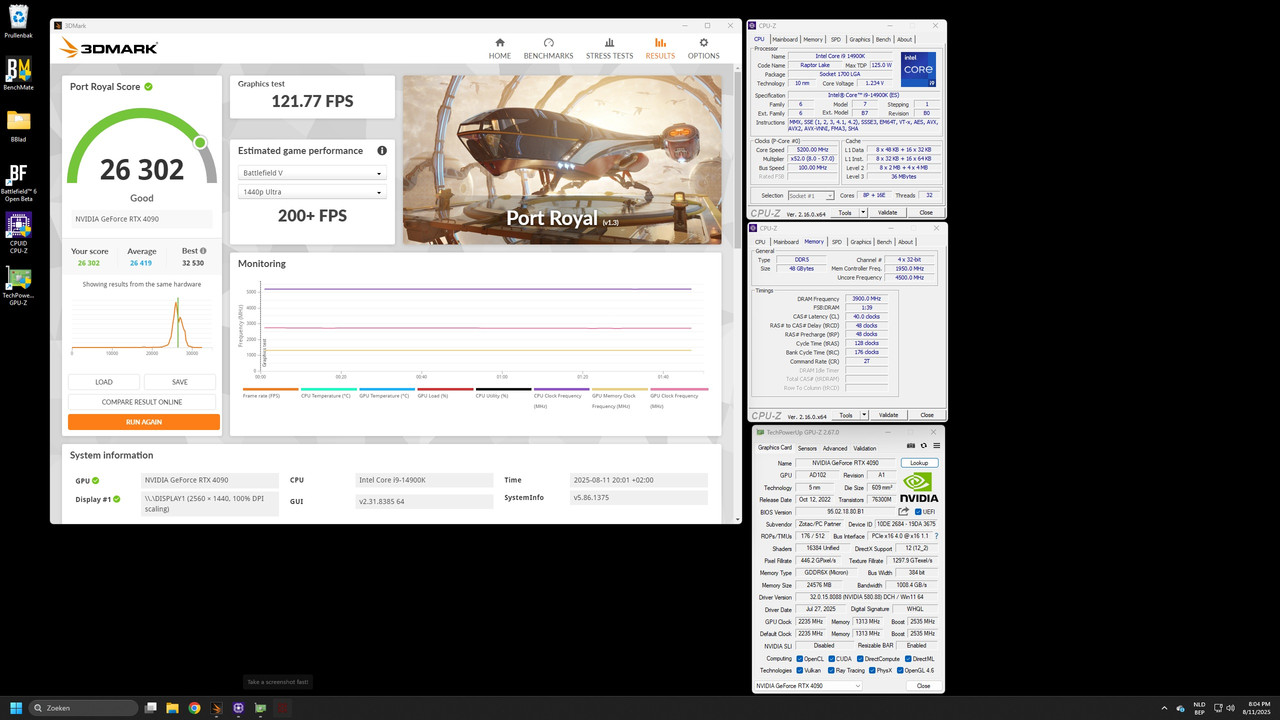Toggle the Vulkan checkbox in GPU-Z
The image size is (1280, 720).
coord(800,670)
